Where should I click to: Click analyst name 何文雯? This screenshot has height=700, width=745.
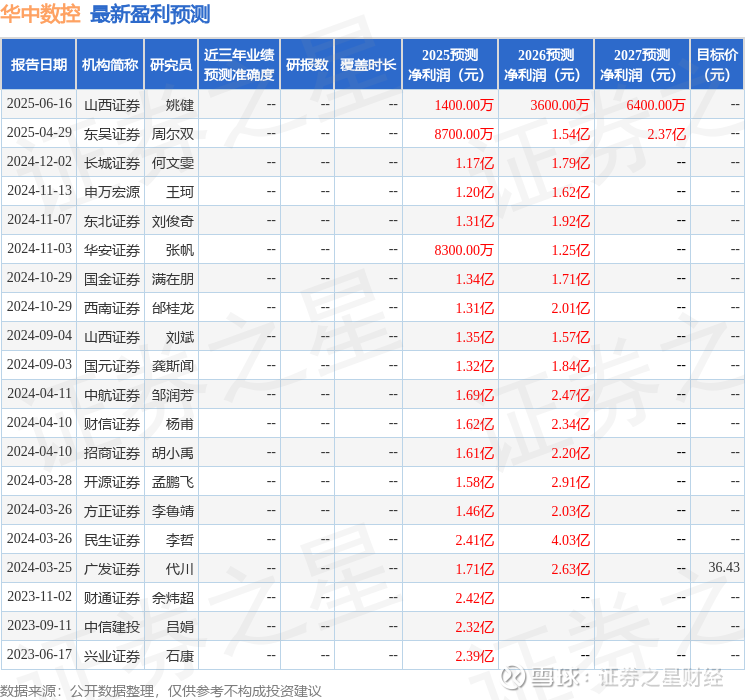pyautogui.click(x=173, y=163)
